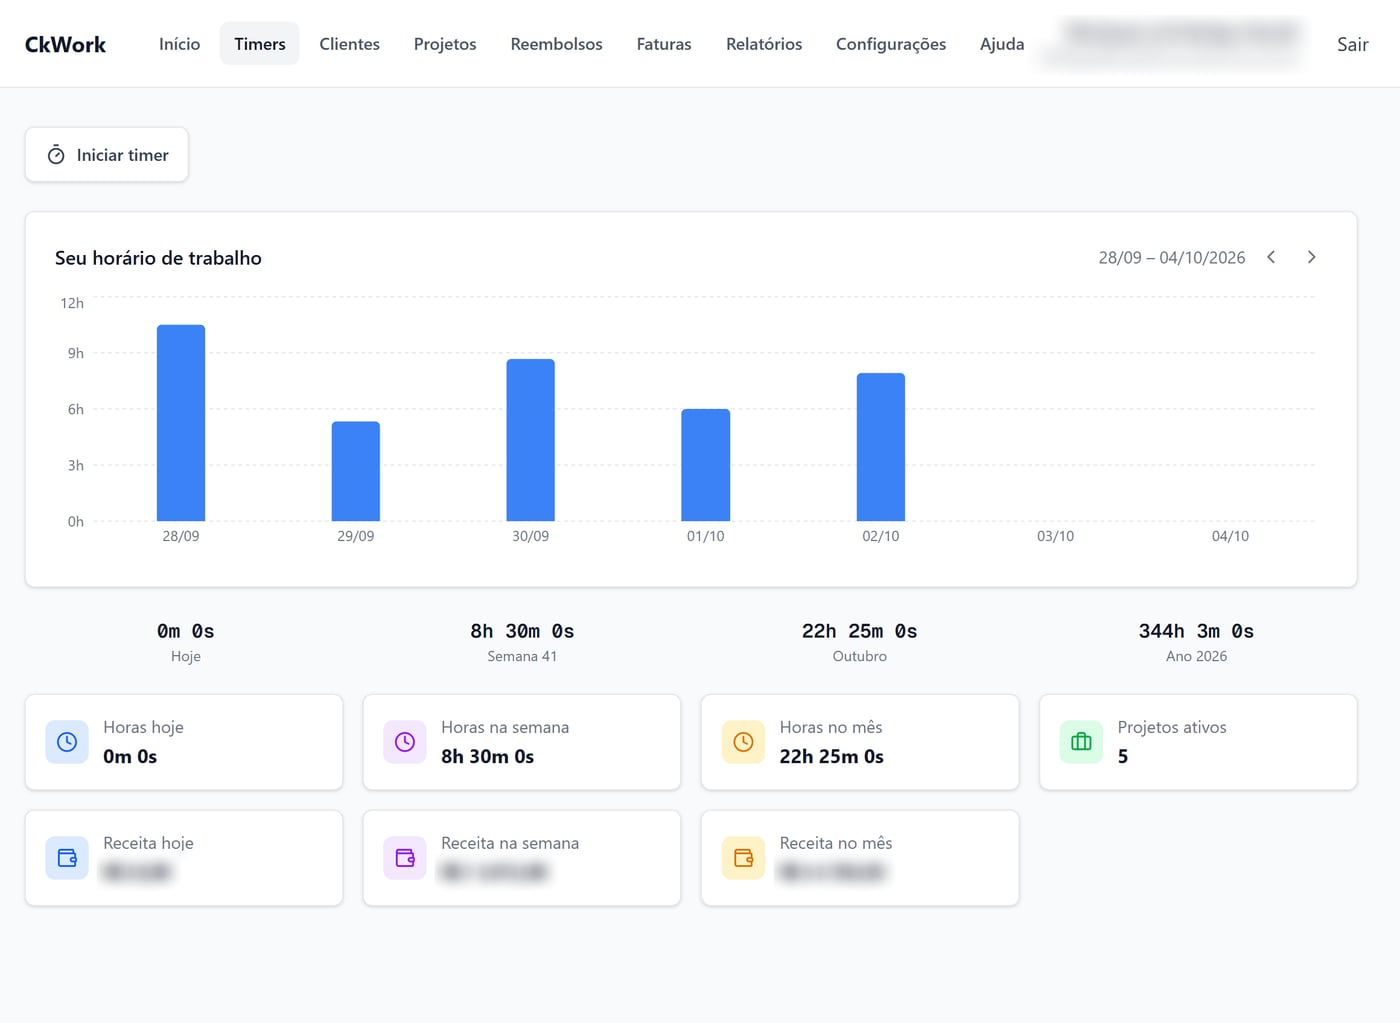The height and width of the screenshot is (1023, 1400).
Task: Open the Faturas page
Action: (x=664, y=44)
